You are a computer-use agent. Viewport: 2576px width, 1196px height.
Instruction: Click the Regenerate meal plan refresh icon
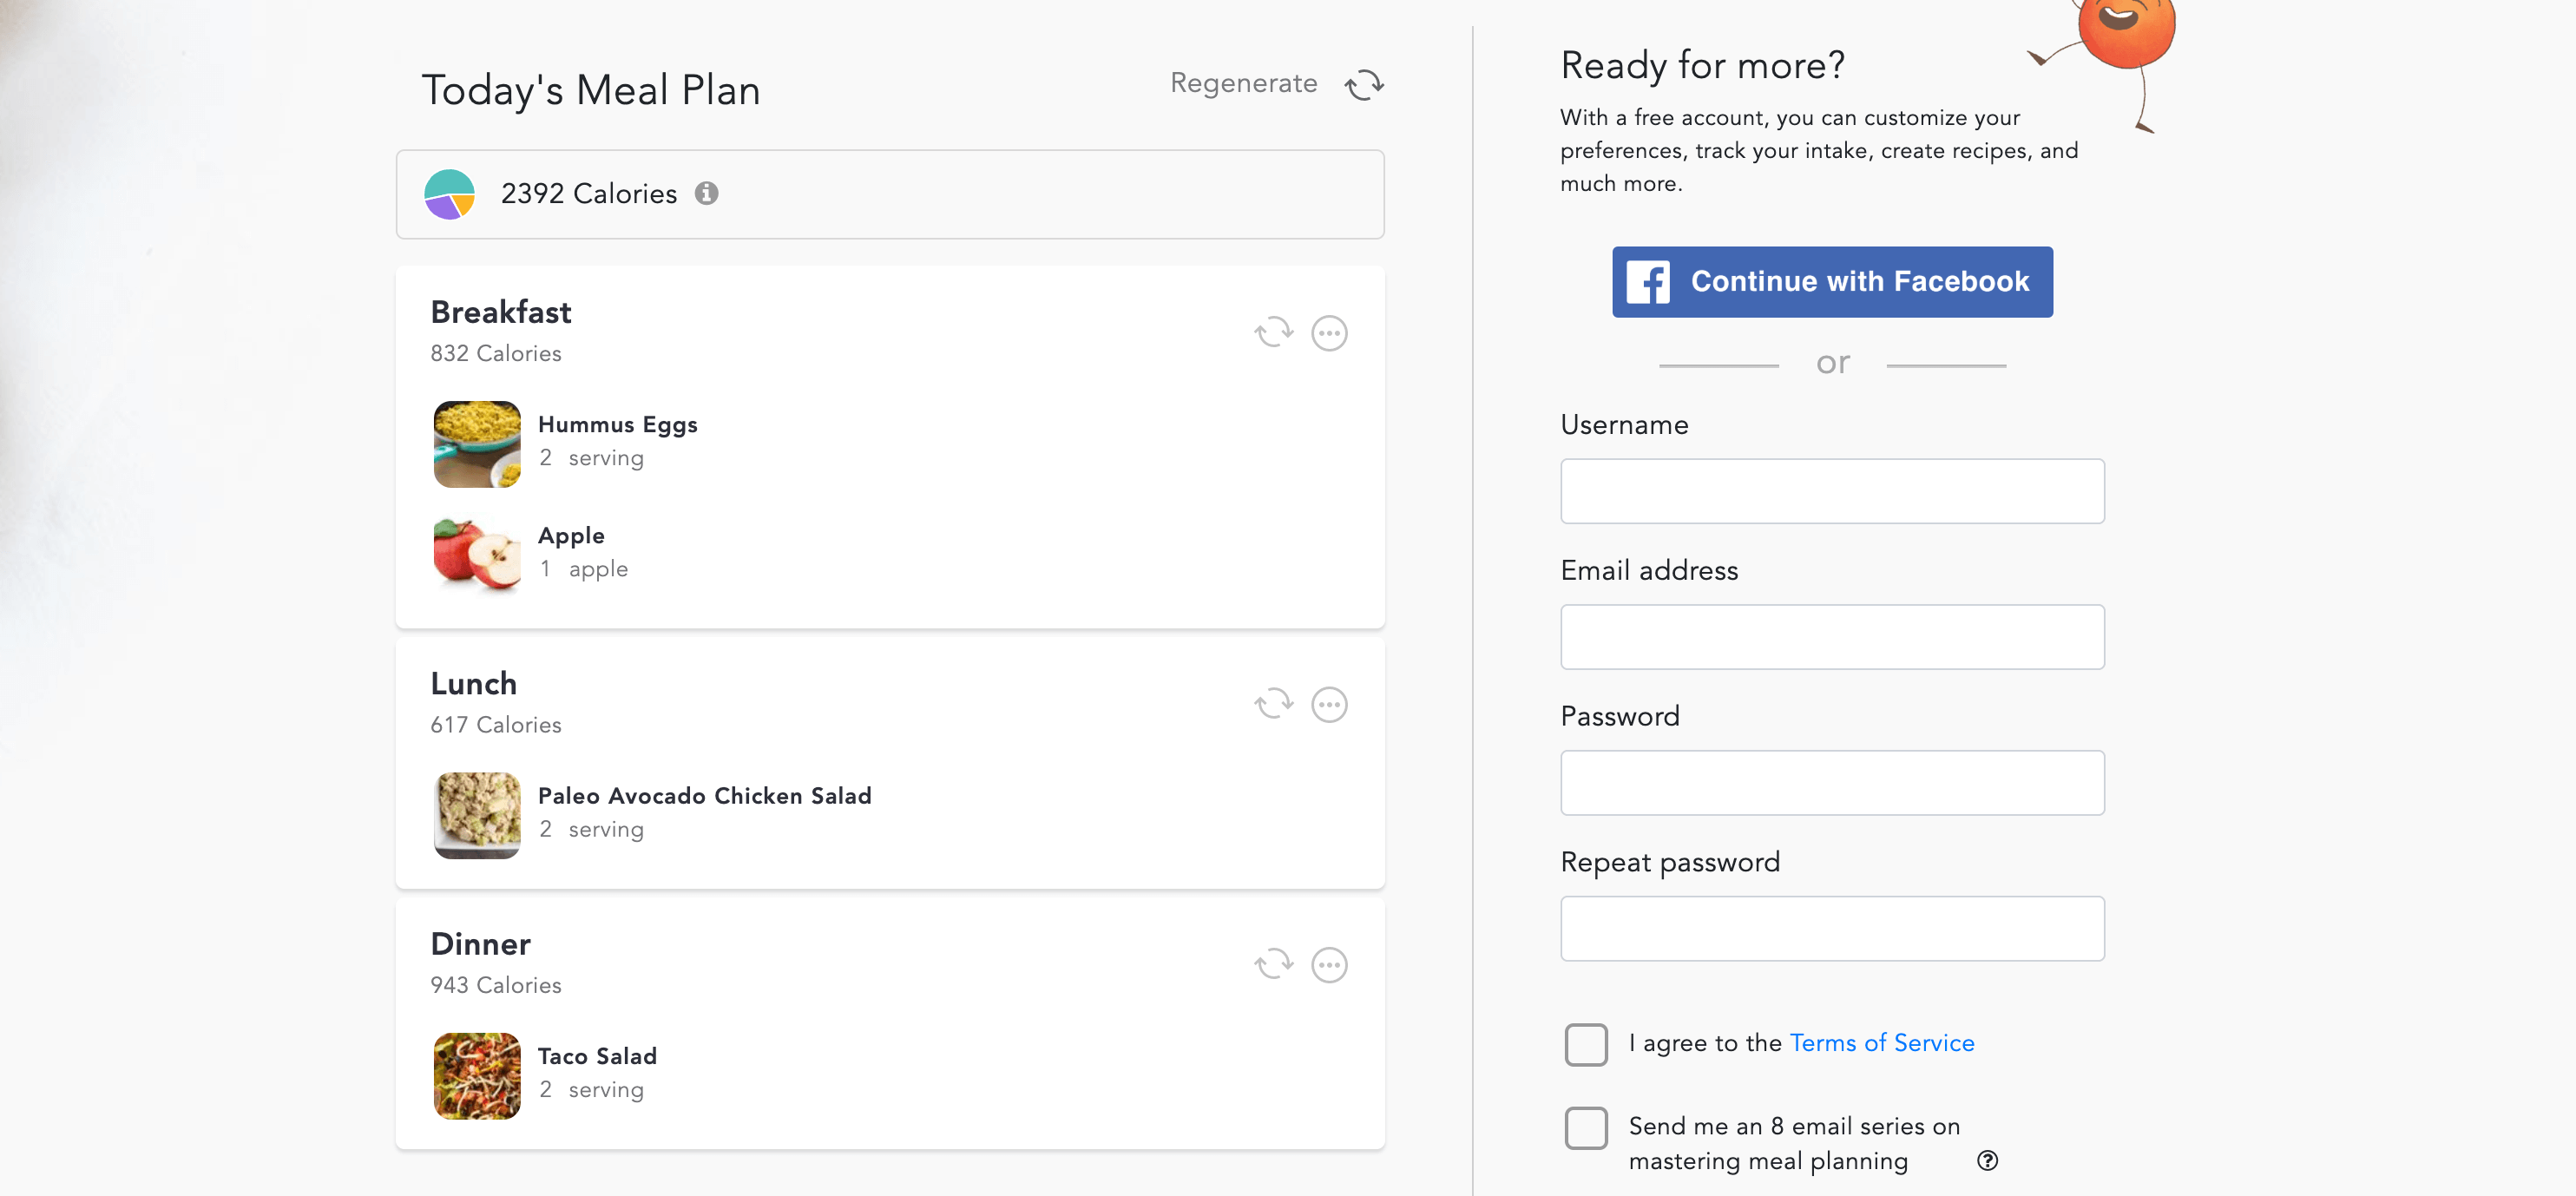[x=1364, y=84]
